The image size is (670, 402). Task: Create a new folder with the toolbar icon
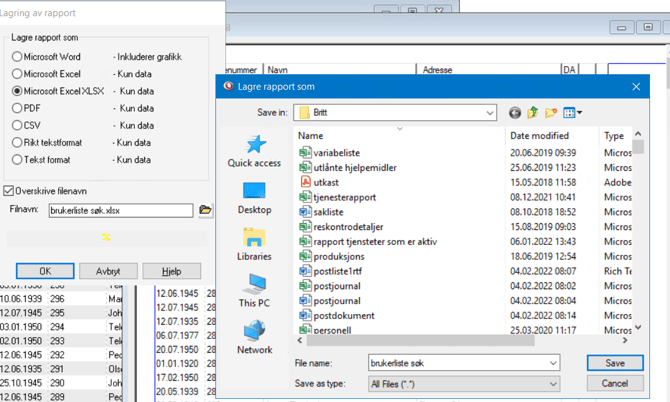point(551,113)
